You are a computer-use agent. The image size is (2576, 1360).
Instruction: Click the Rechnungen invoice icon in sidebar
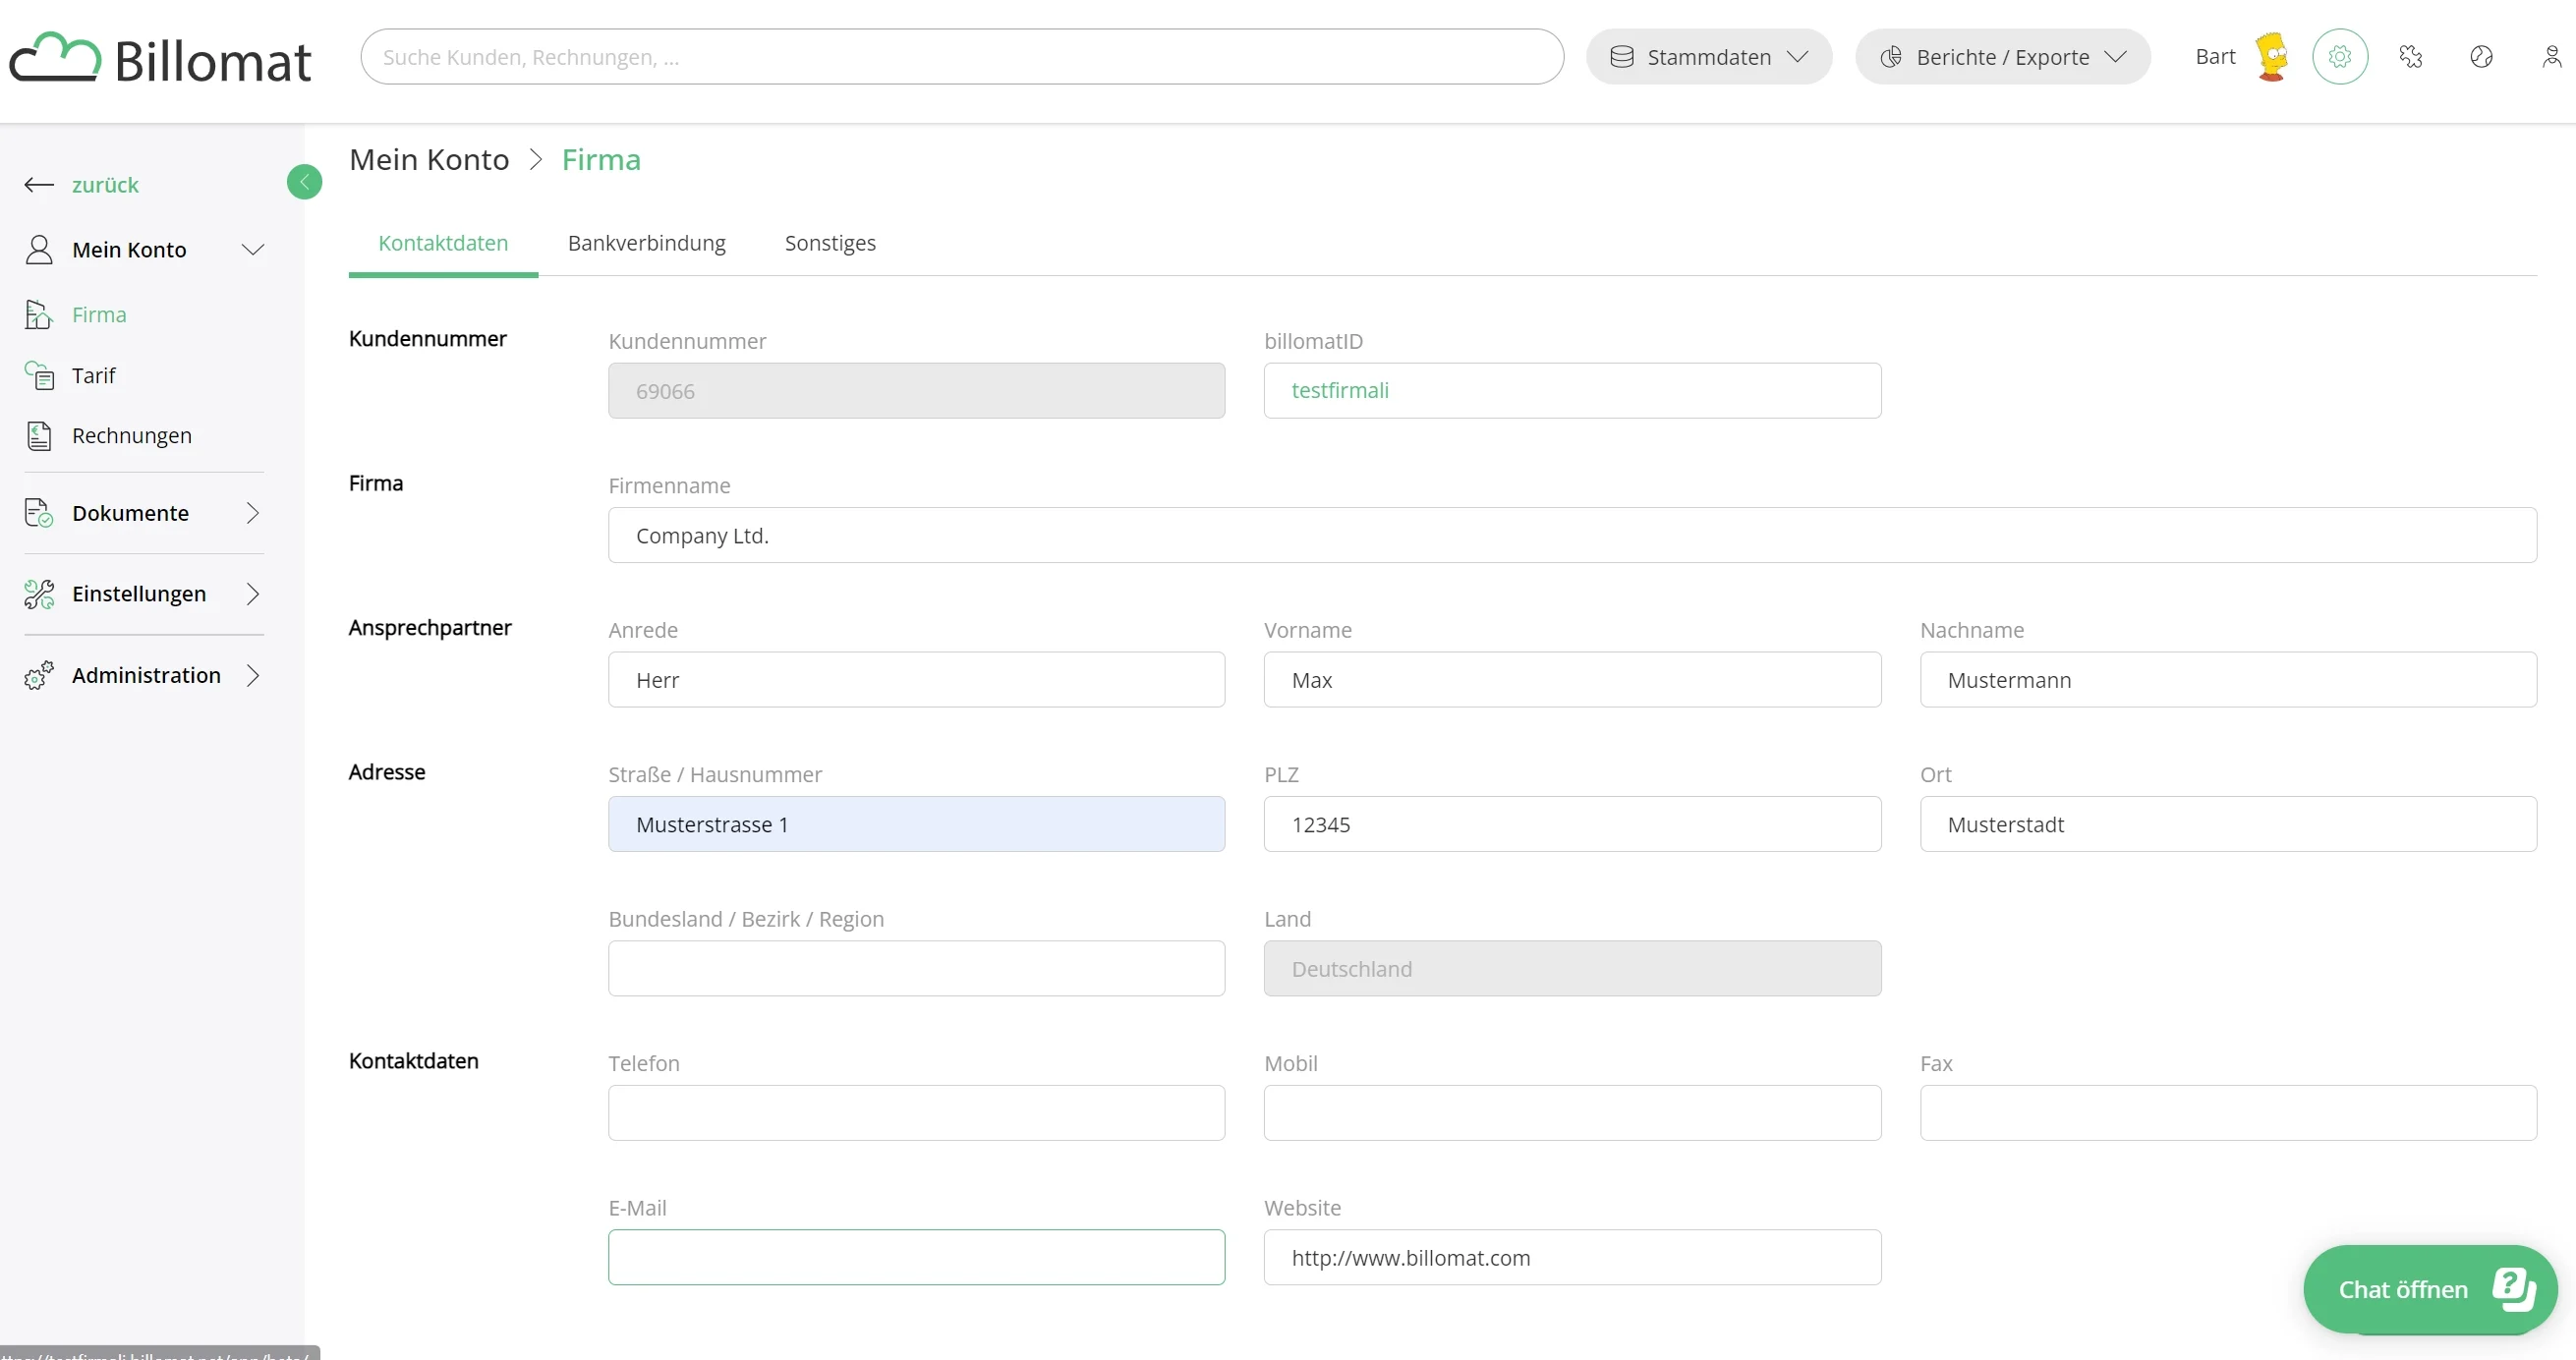tap(39, 436)
